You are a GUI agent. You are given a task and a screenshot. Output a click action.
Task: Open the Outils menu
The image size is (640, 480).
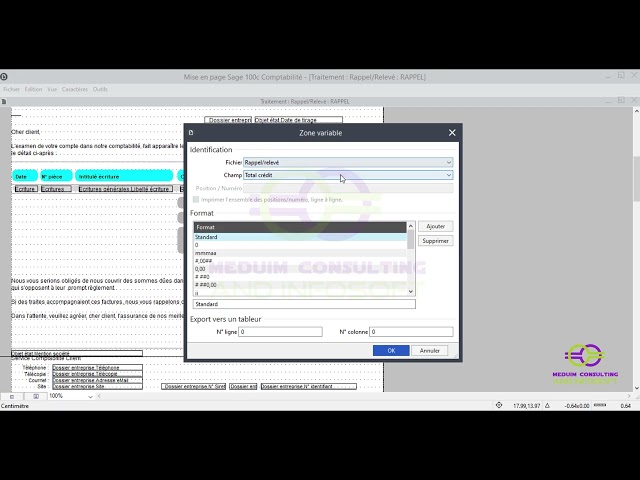(x=100, y=89)
